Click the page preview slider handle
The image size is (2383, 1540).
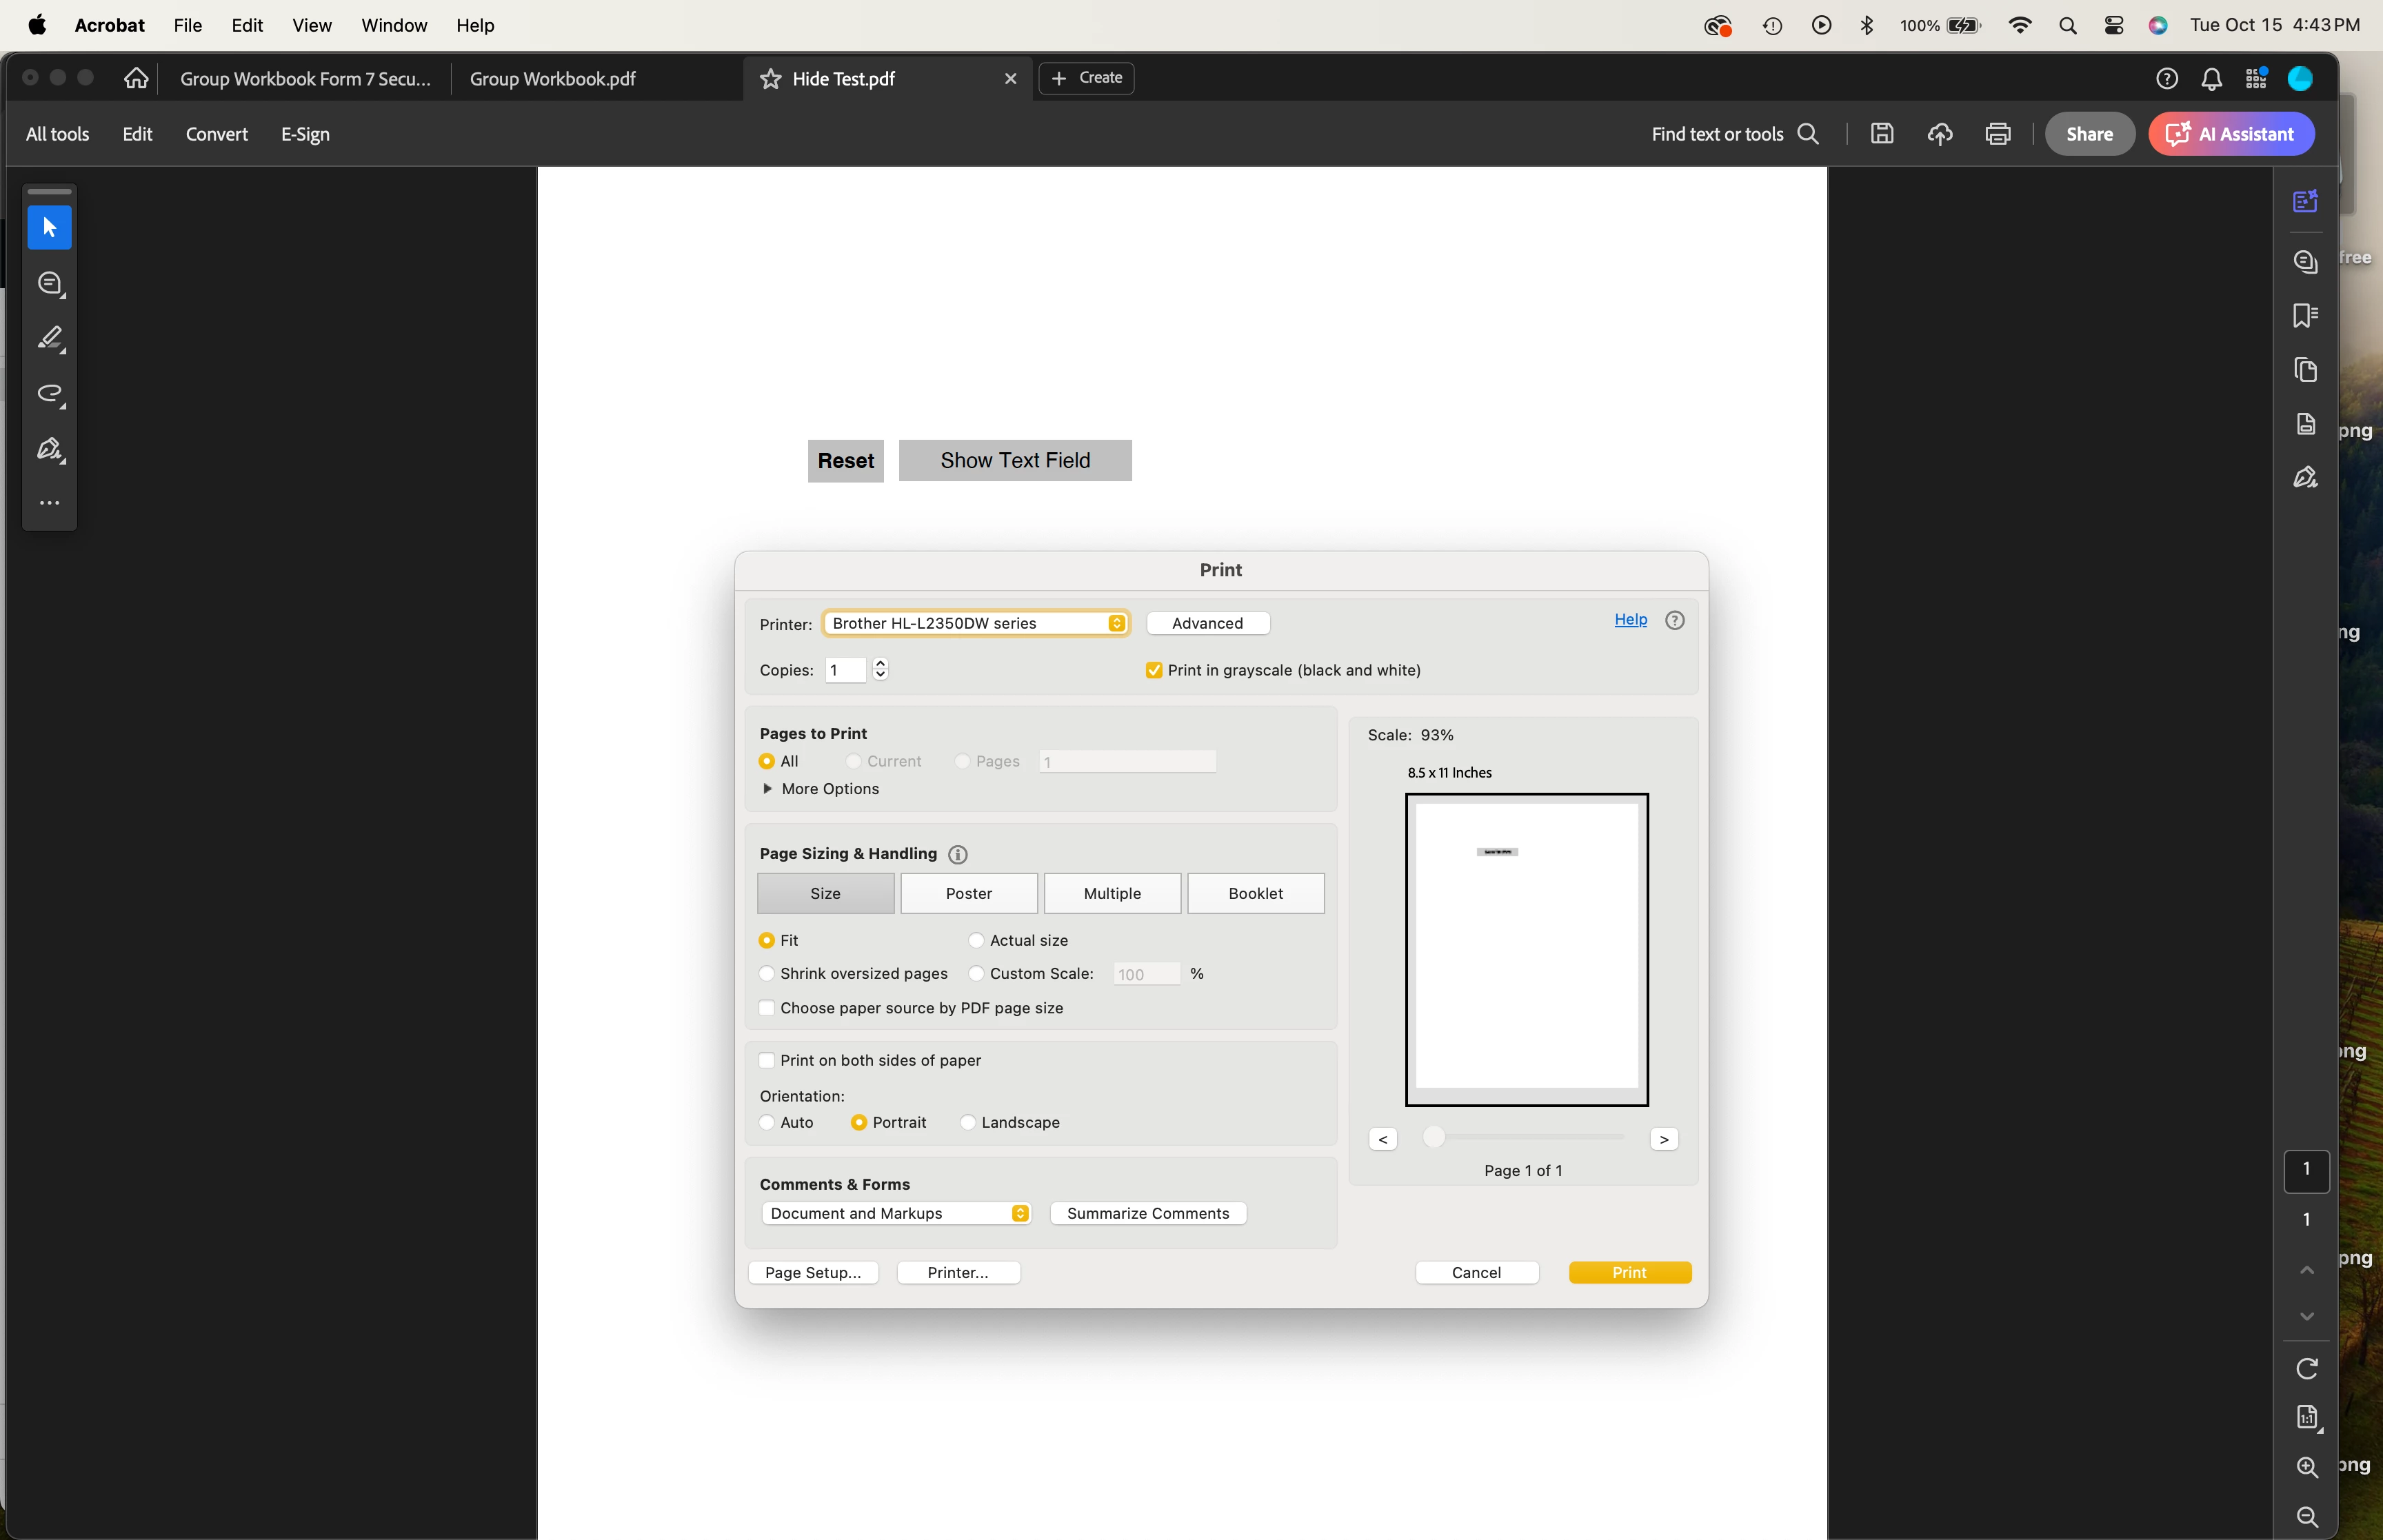(x=1433, y=1137)
